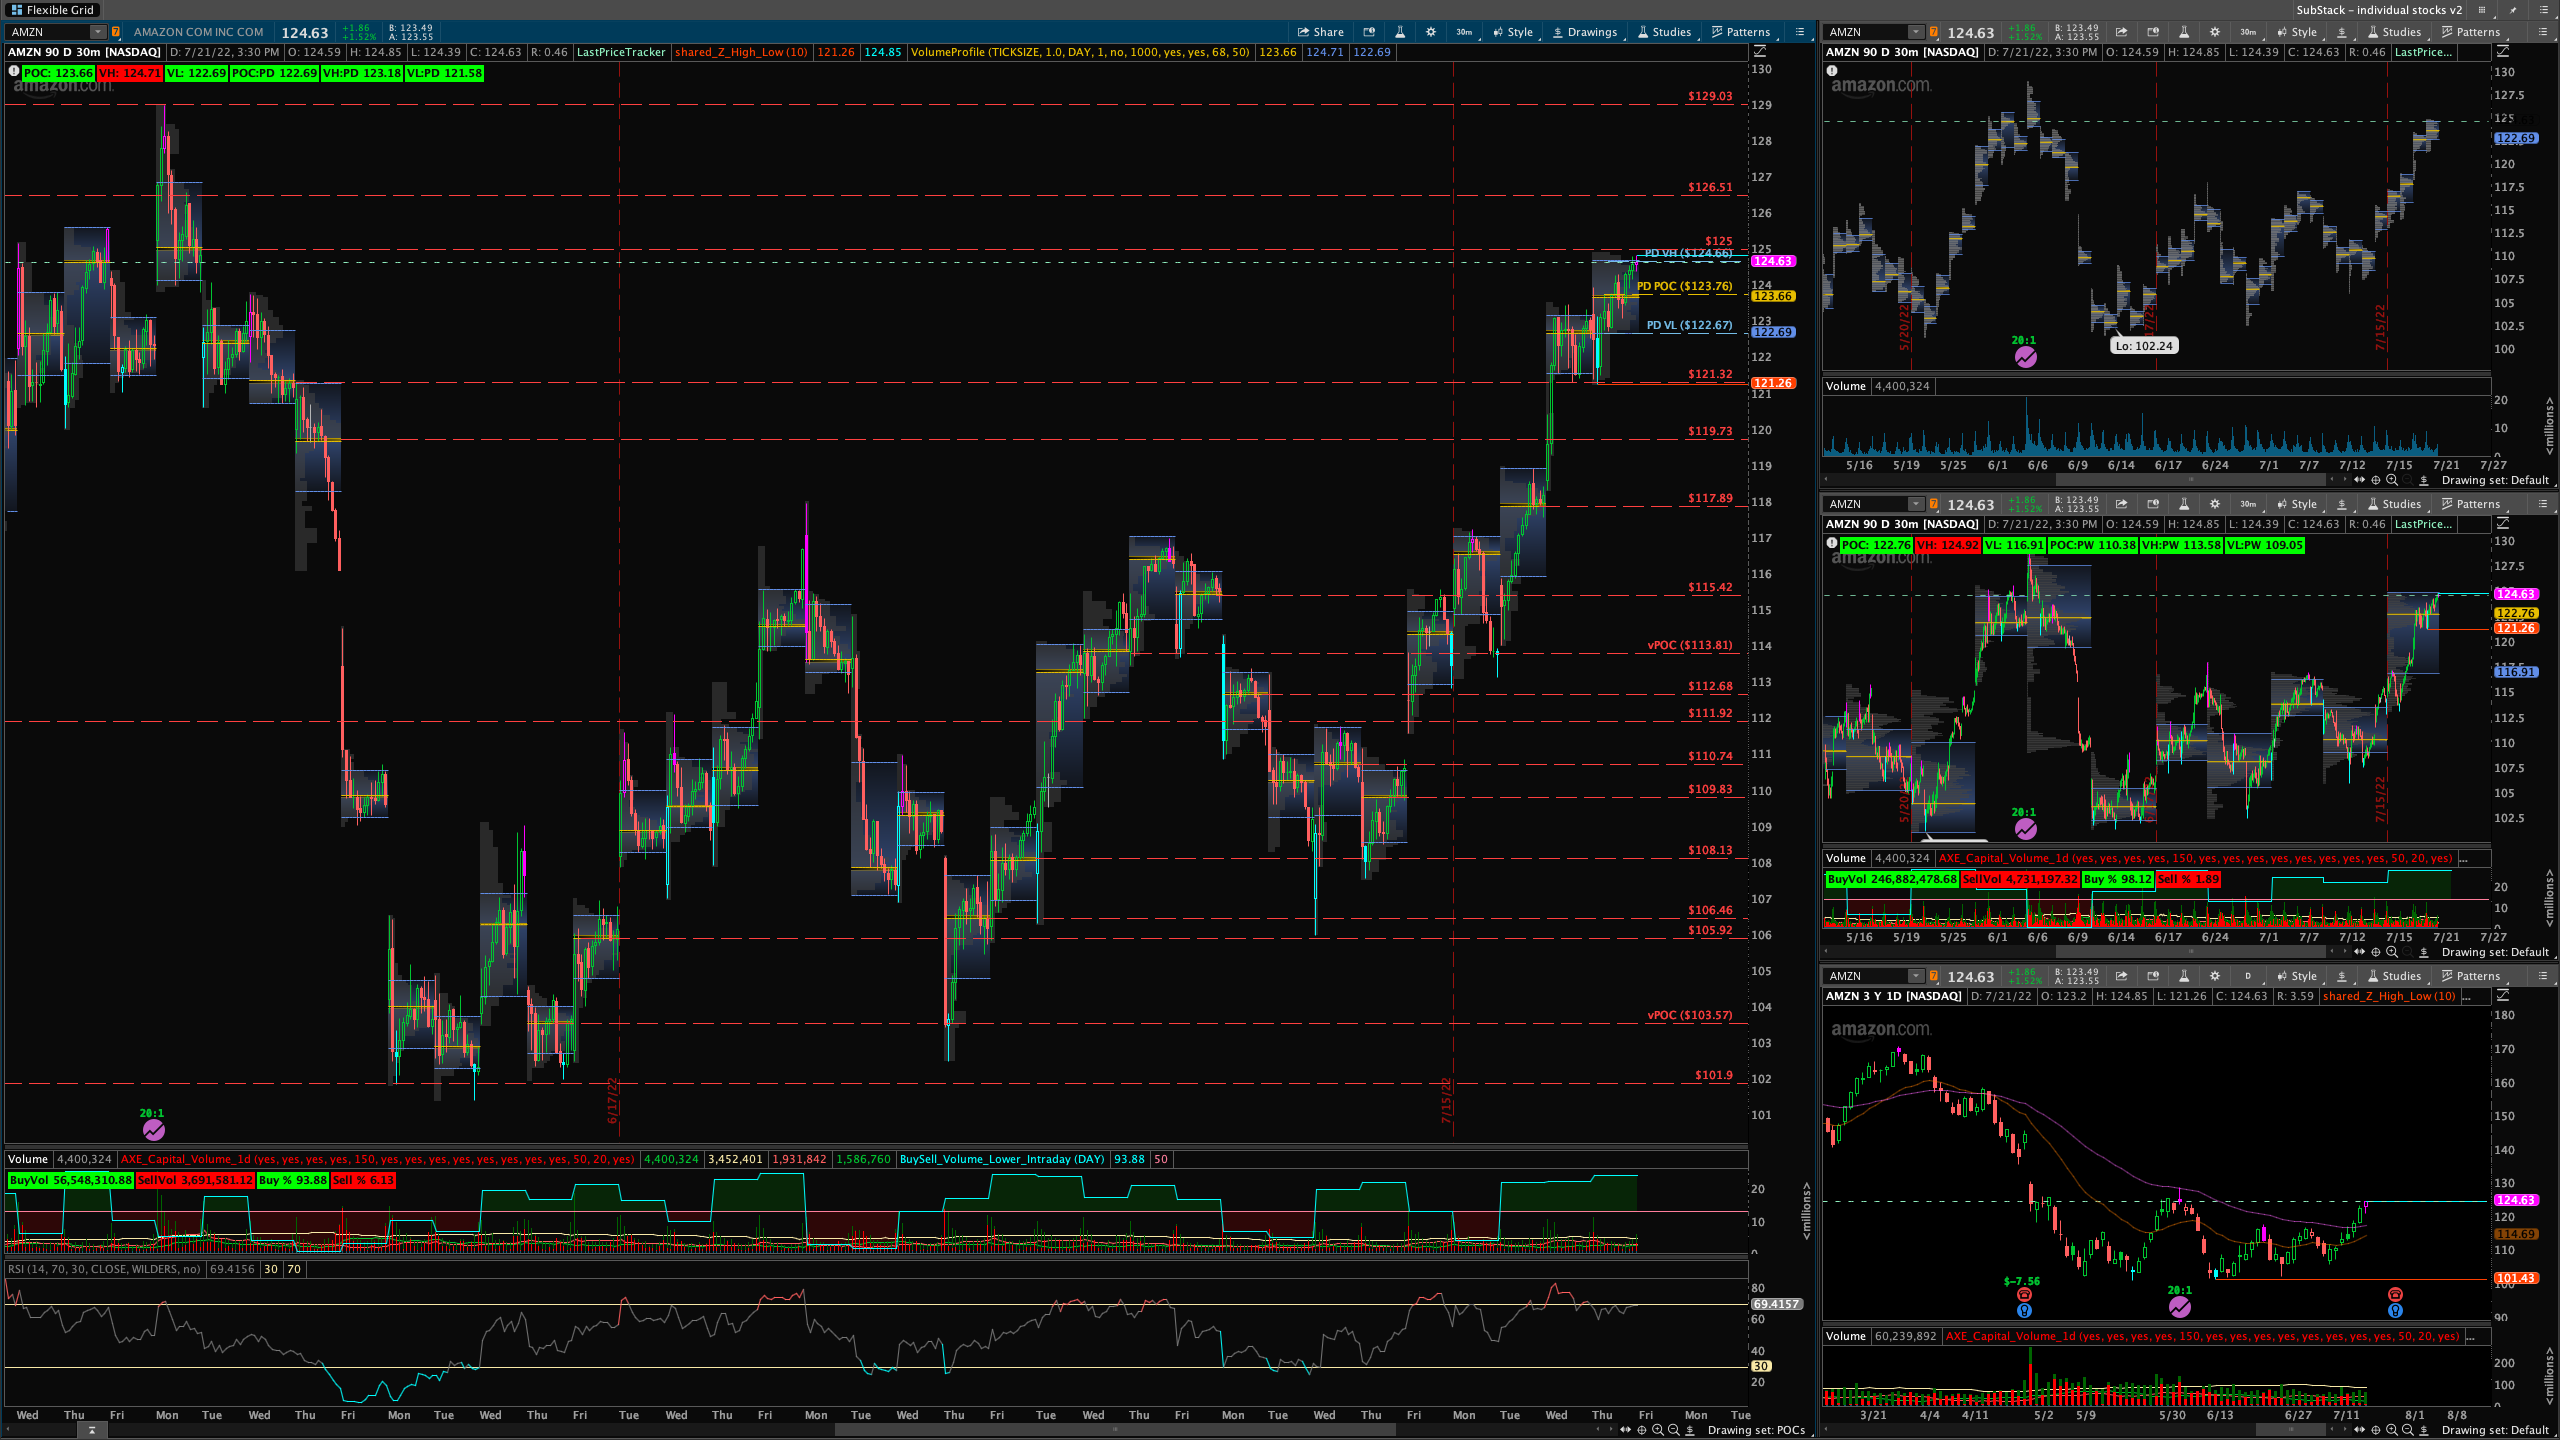Image resolution: width=2560 pixels, height=1440 pixels.
Task: Open 30m timeframe selector on main chart
Action: coord(1463,32)
